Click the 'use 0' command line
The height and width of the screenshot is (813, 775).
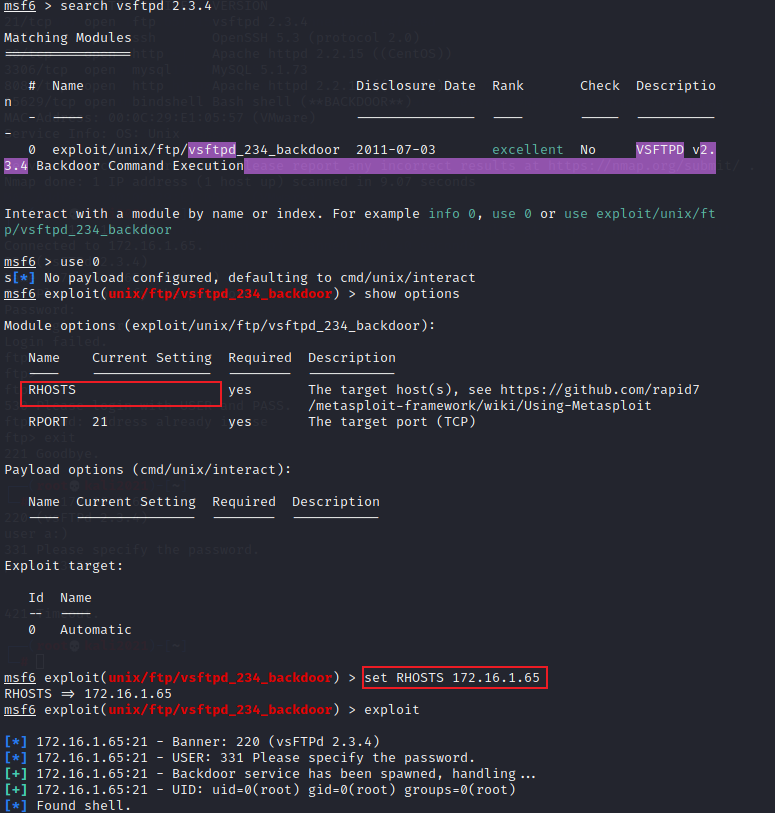click(x=80, y=262)
